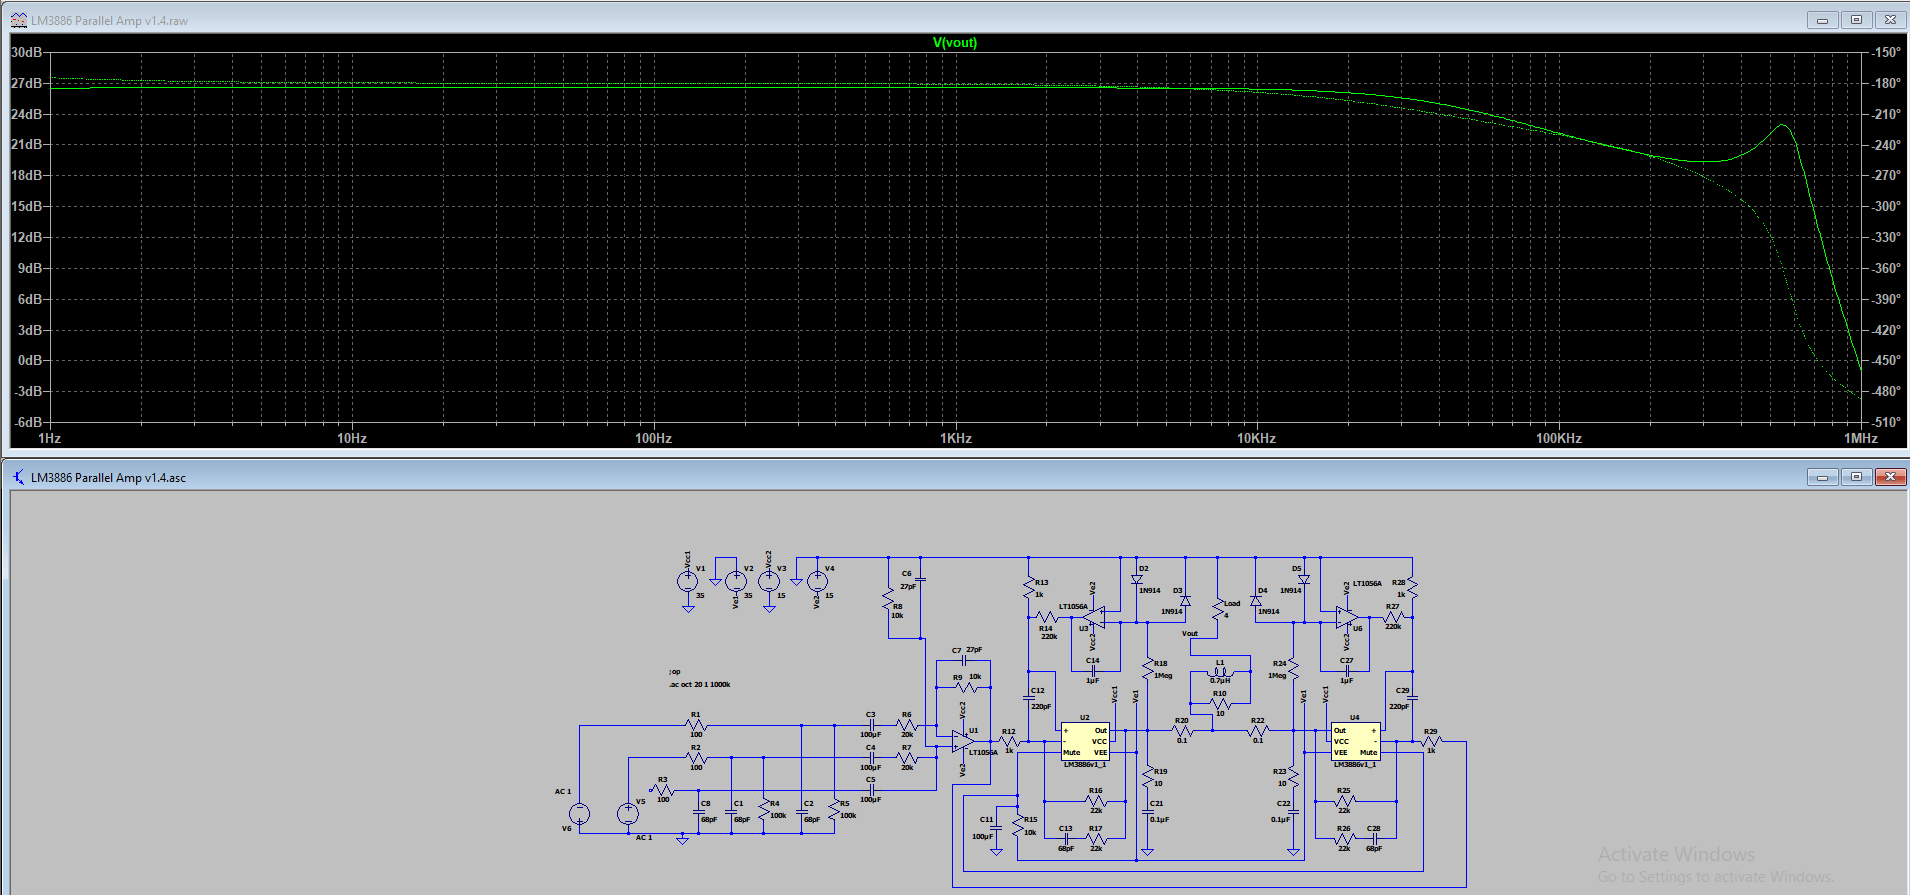Select inductor L1 symbol
This screenshot has width=1910, height=895.
(1220, 672)
